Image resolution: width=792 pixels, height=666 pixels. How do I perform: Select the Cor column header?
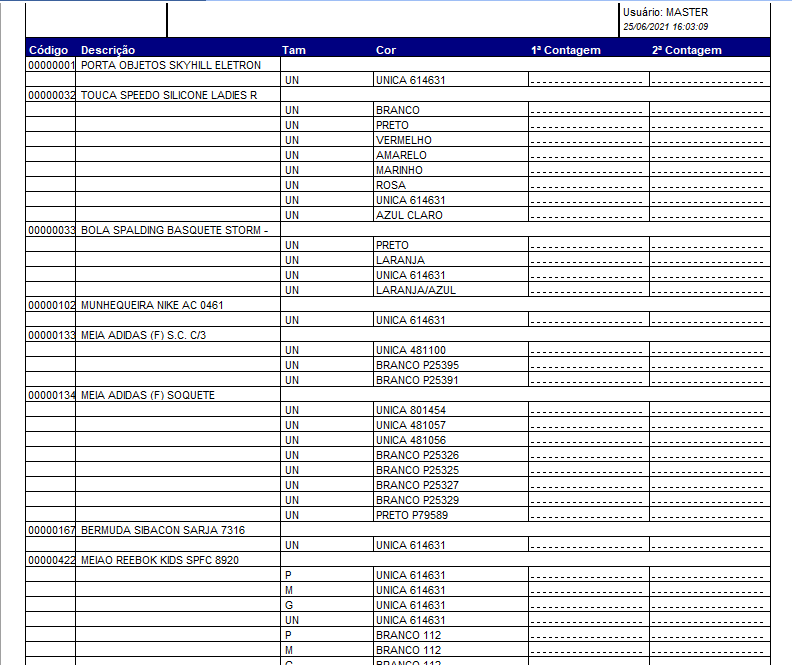[385, 50]
